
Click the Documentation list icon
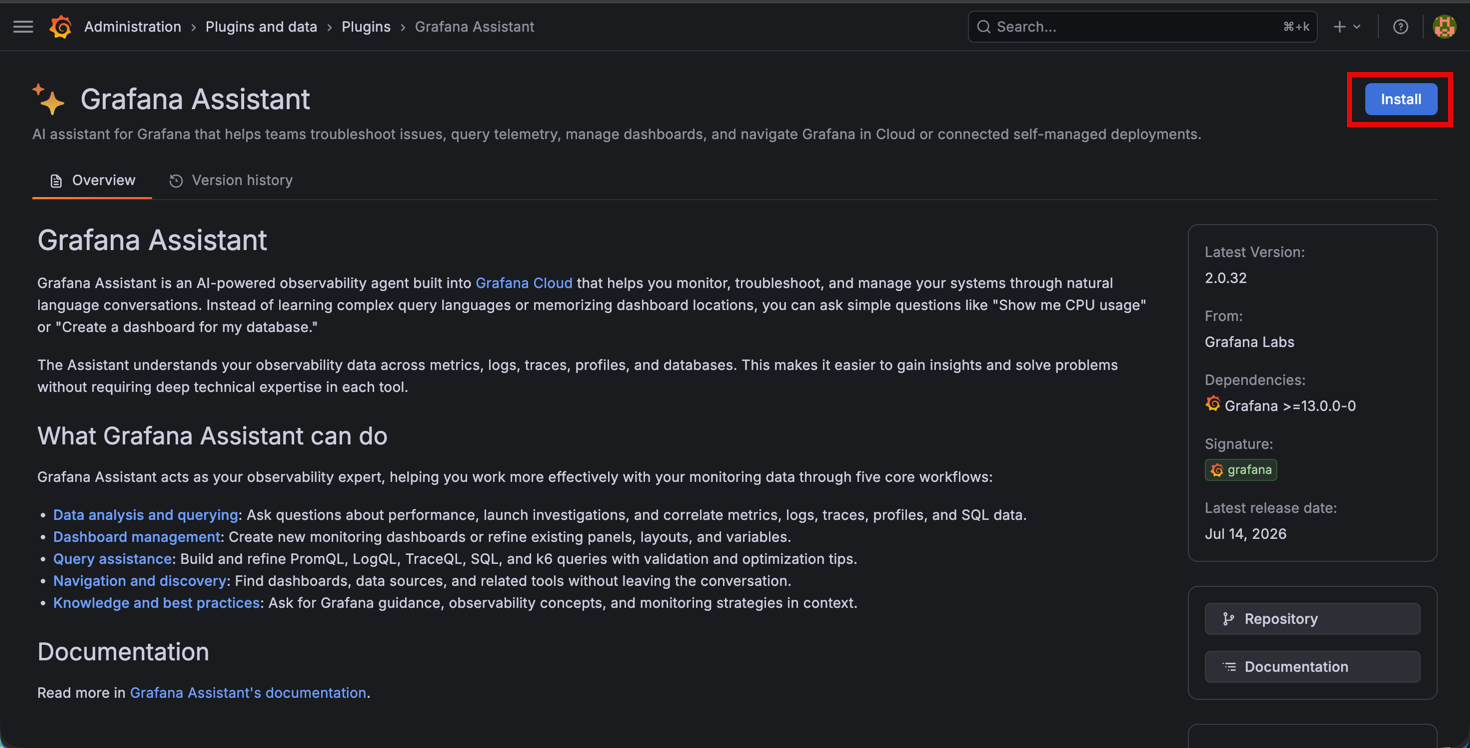click(x=1229, y=667)
